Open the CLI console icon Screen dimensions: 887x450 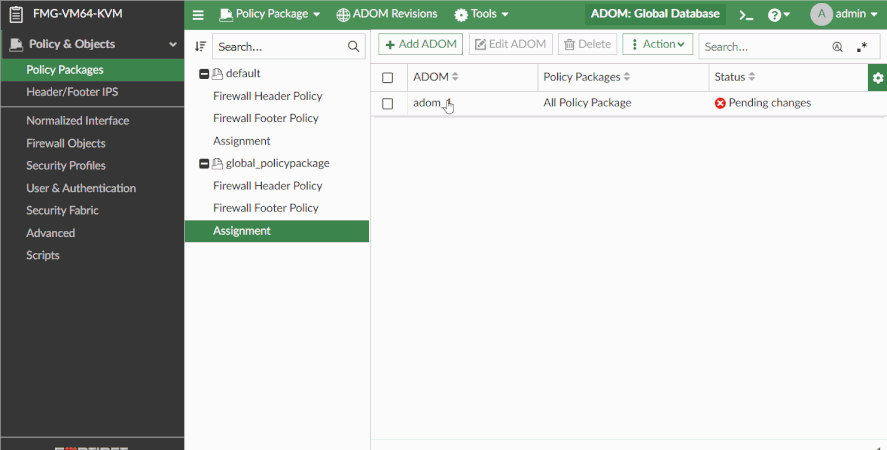[746, 15]
